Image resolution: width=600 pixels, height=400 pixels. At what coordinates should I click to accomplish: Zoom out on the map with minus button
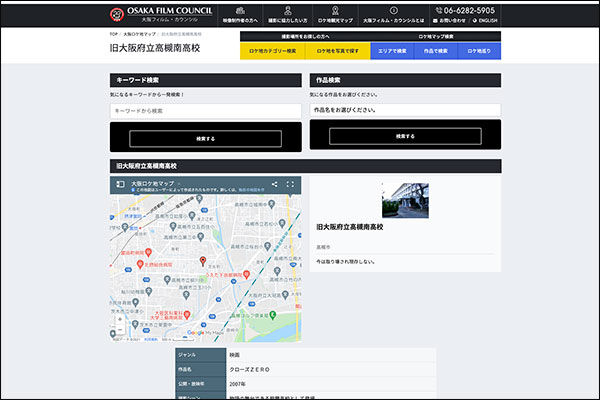120,329
